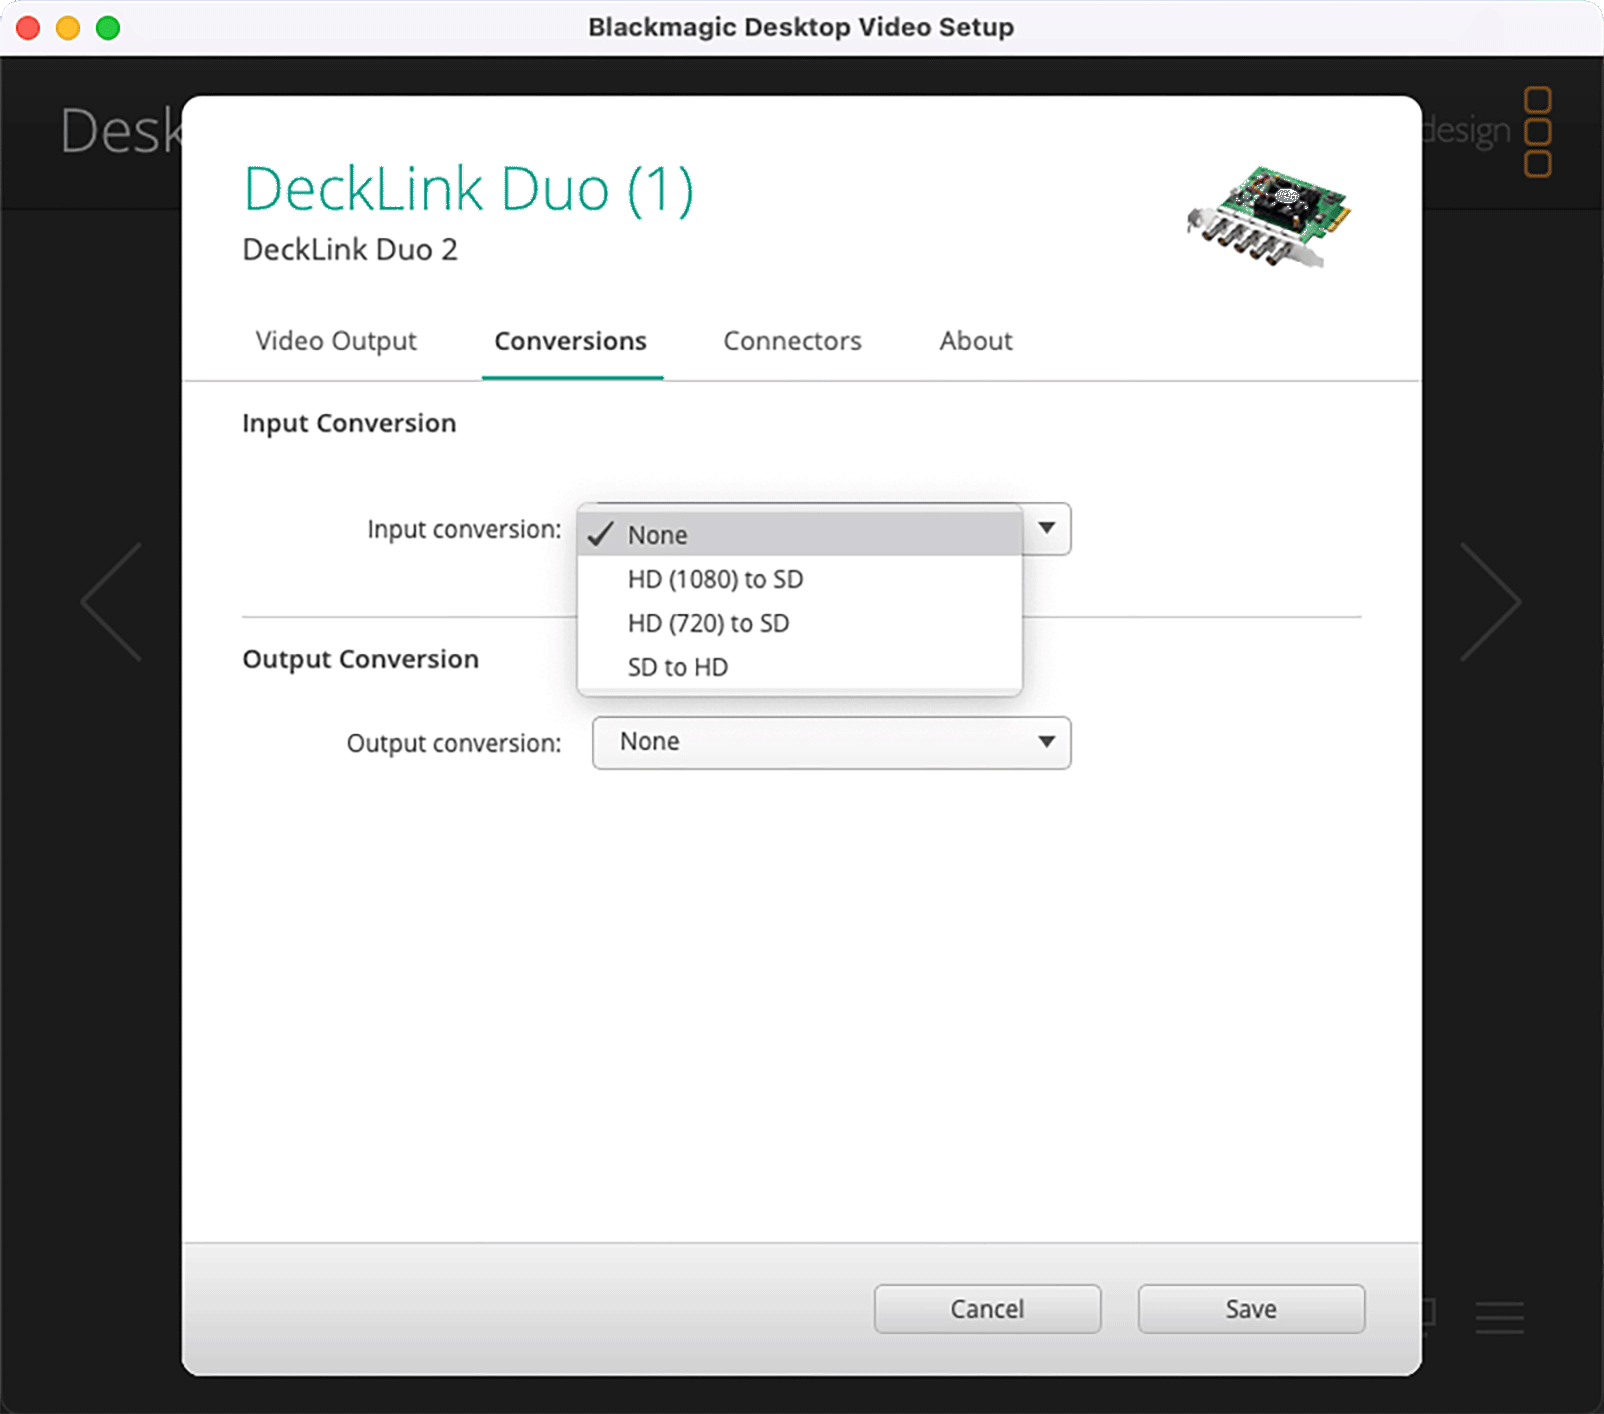Click the 'Output conversion:' field label
The width and height of the screenshot is (1604, 1414).
454,743
